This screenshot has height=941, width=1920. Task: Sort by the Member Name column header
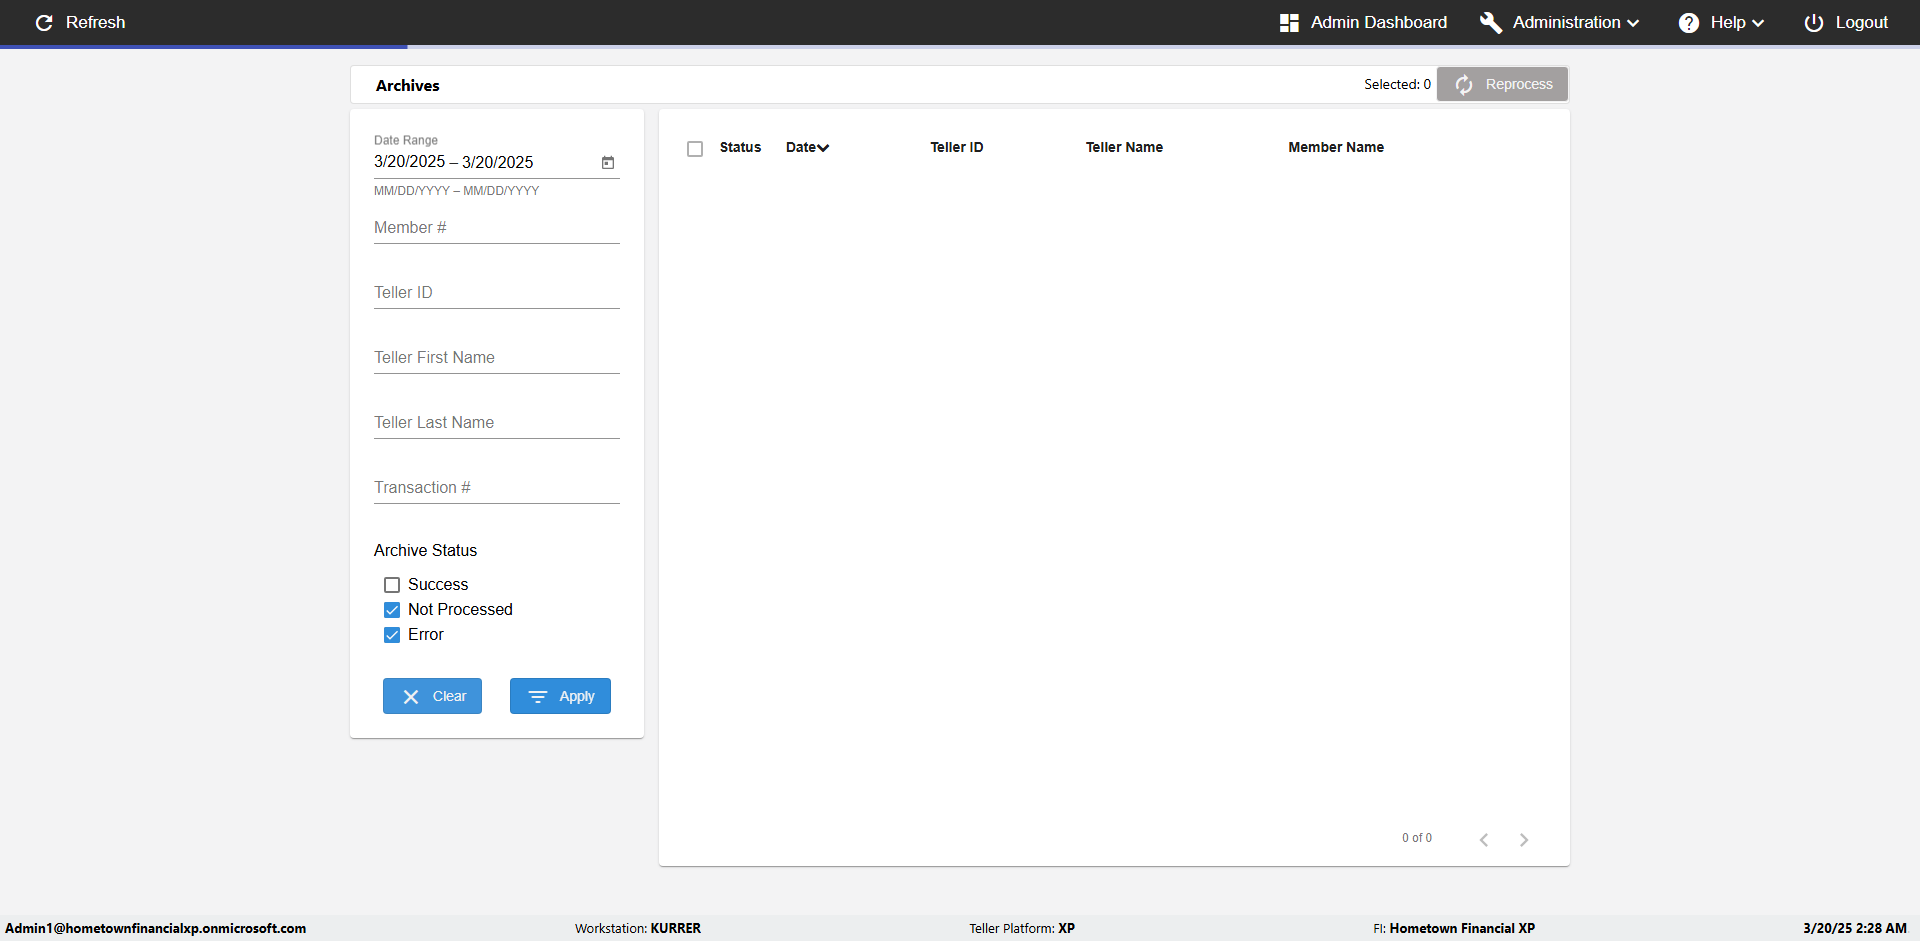pyautogui.click(x=1336, y=147)
